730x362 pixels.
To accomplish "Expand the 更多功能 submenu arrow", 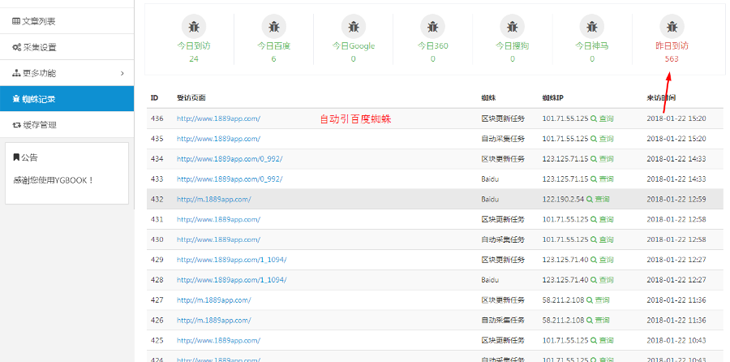I will click(x=122, y=73).
